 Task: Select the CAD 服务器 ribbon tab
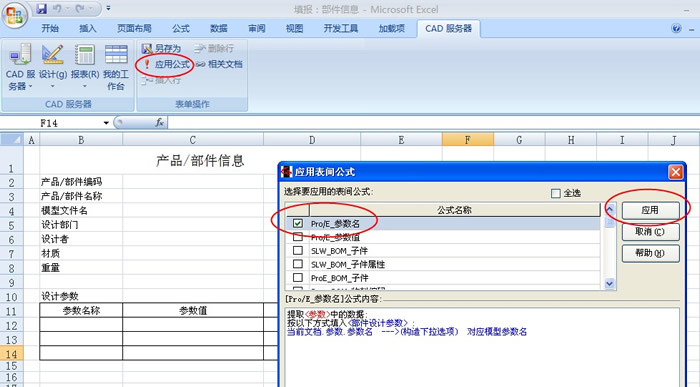(448, 29)
